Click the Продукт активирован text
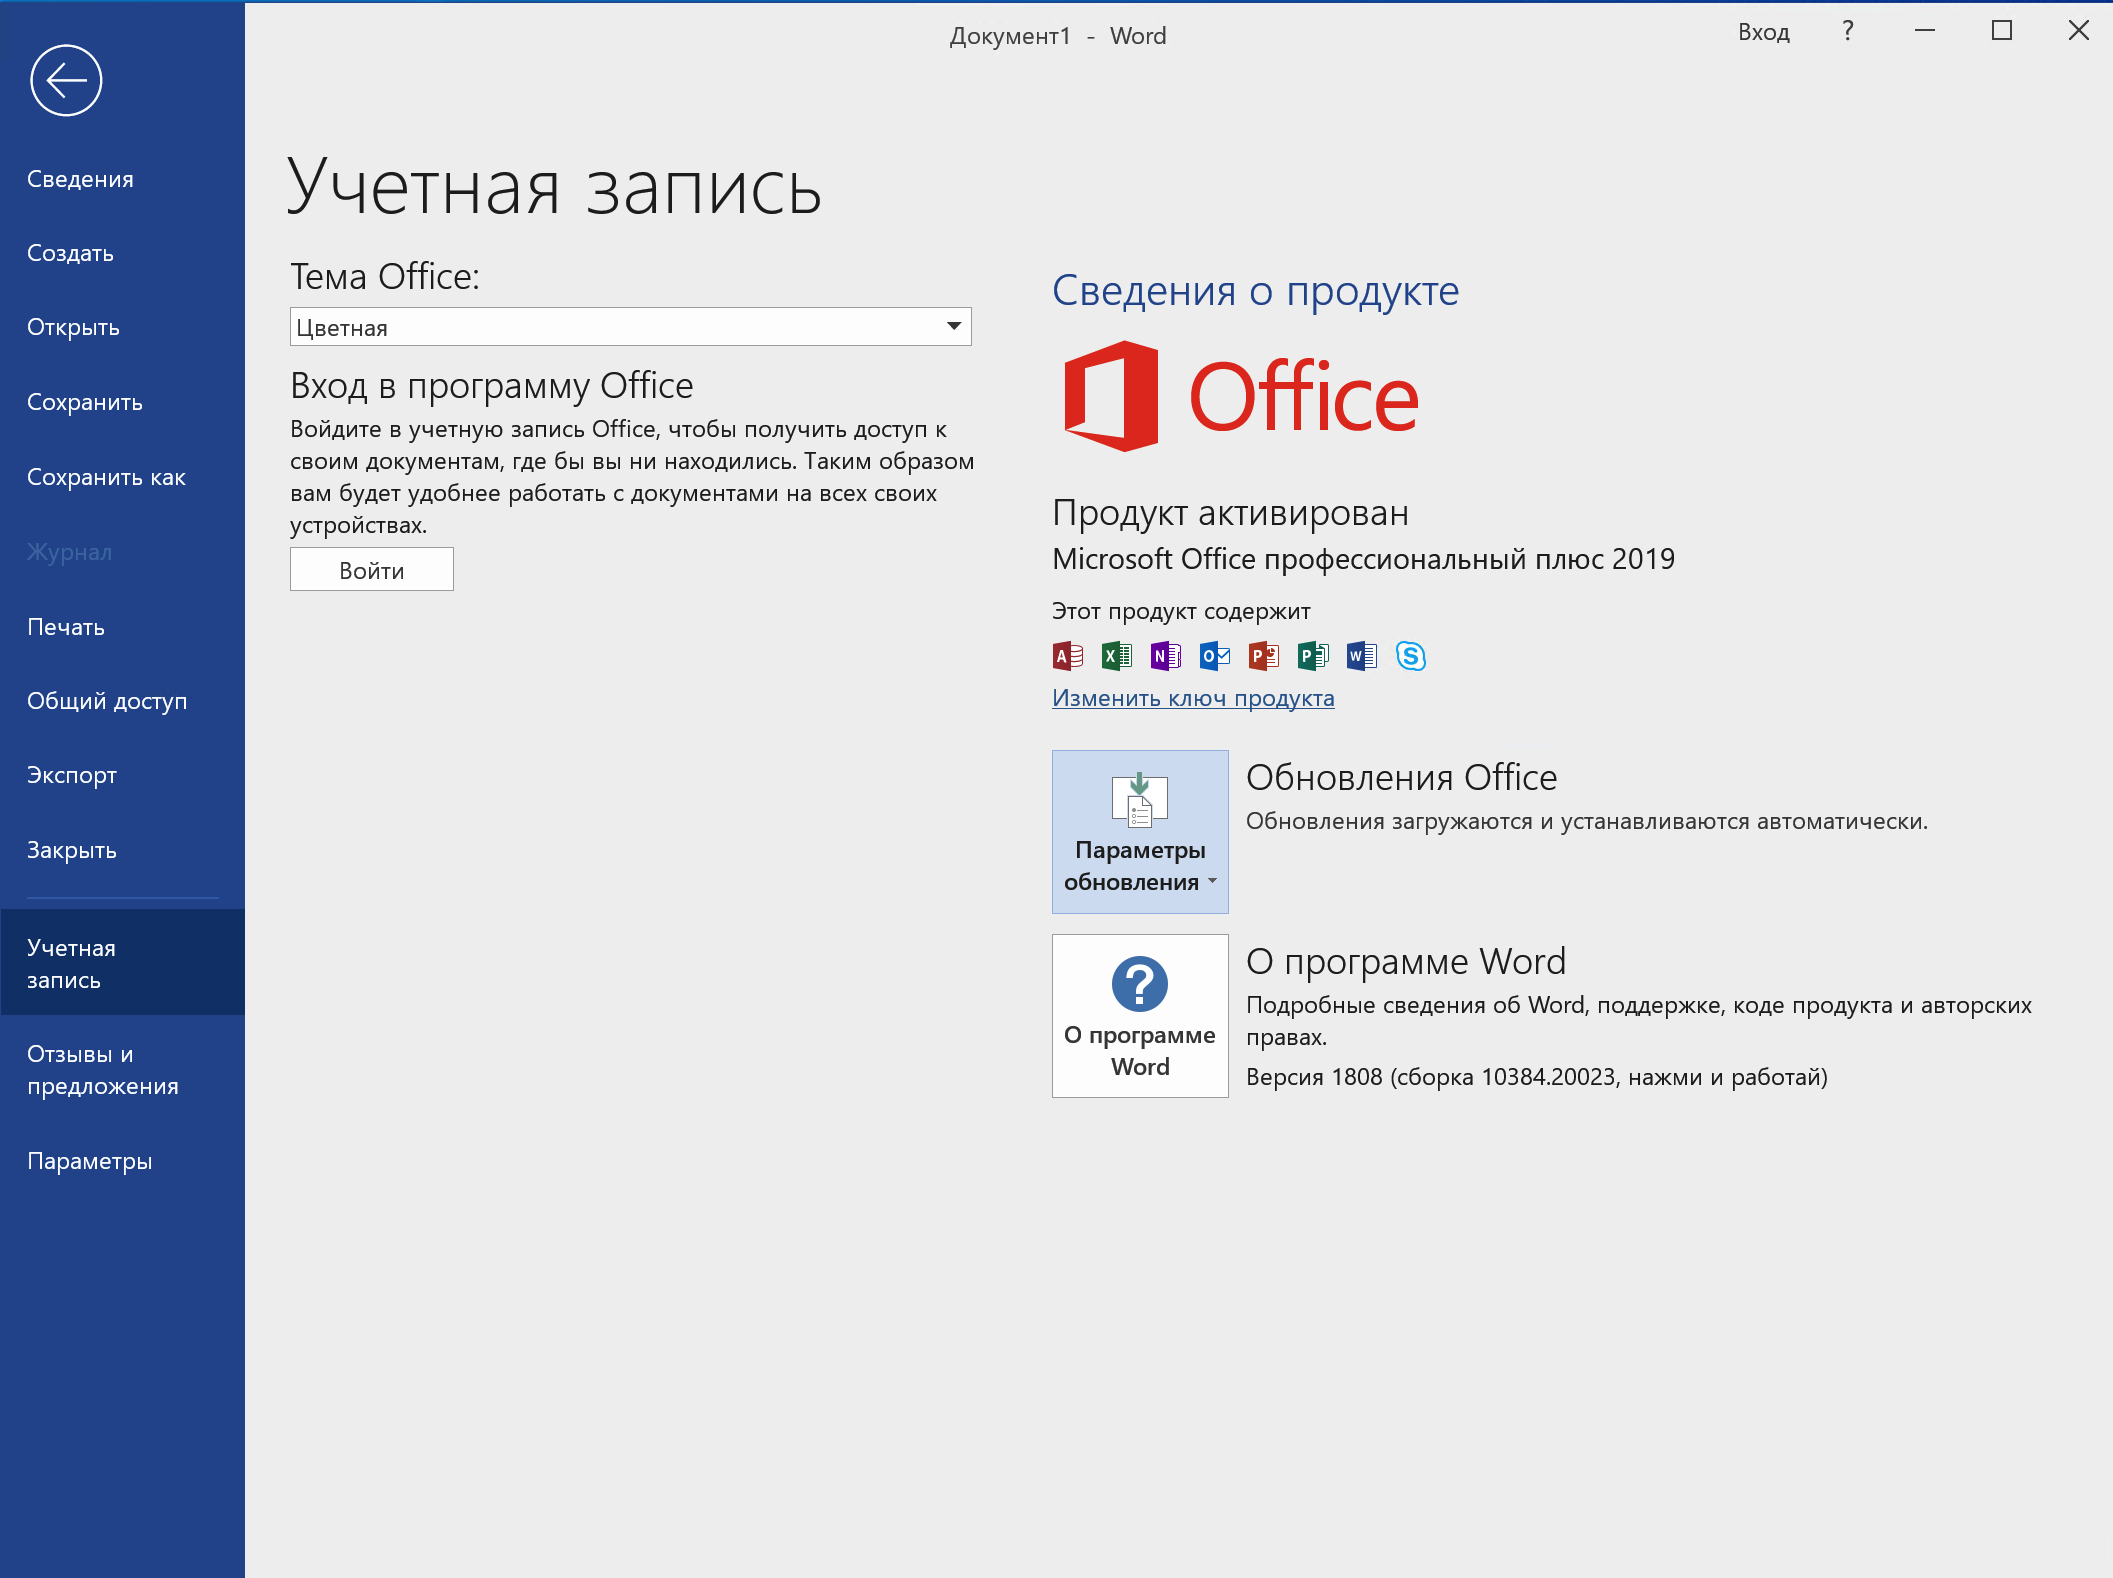 [x=1231, y=513]
